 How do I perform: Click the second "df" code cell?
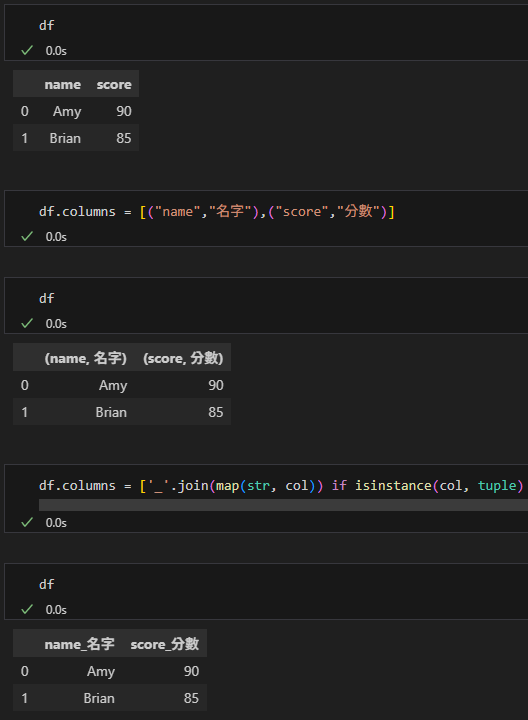tap(46, 298)
